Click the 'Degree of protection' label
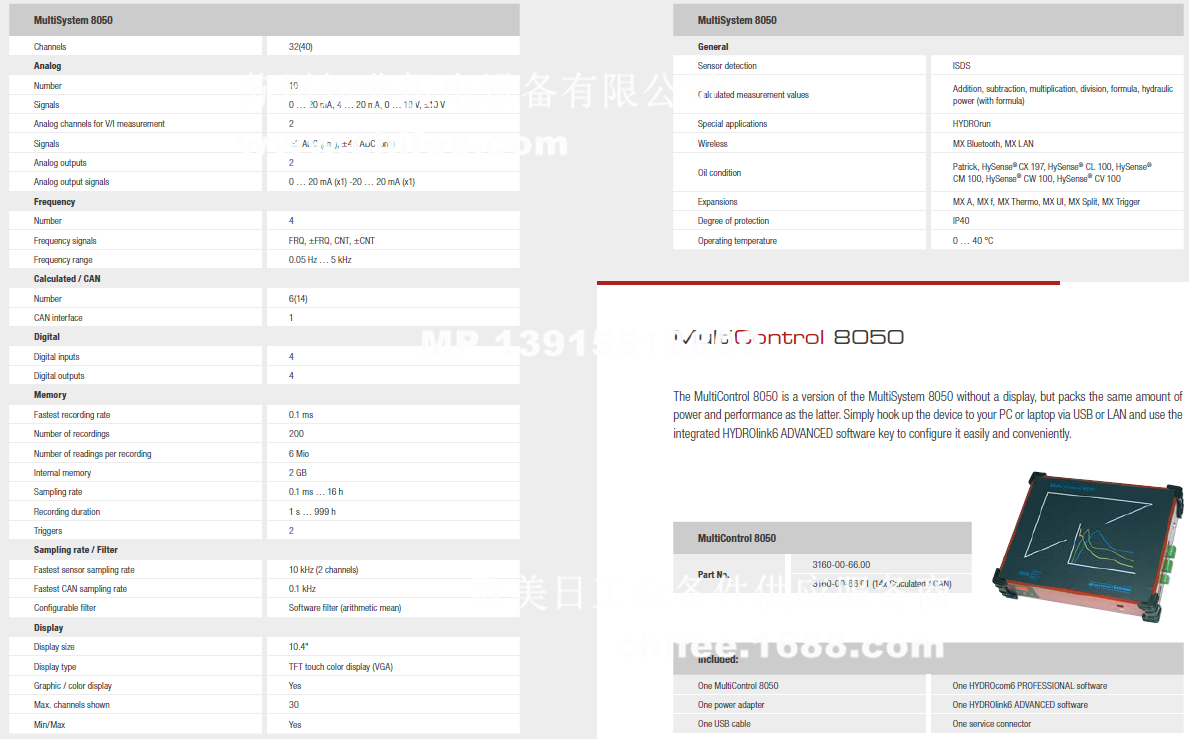Screen dimensions: 1189x739 click(733, 221)
